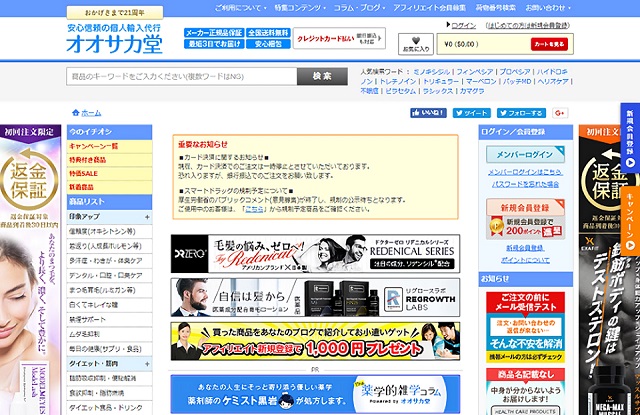Viewport: 640px width, 415px height.
Task: Click the プロペシア popular search word
Action: pos(515,72)
